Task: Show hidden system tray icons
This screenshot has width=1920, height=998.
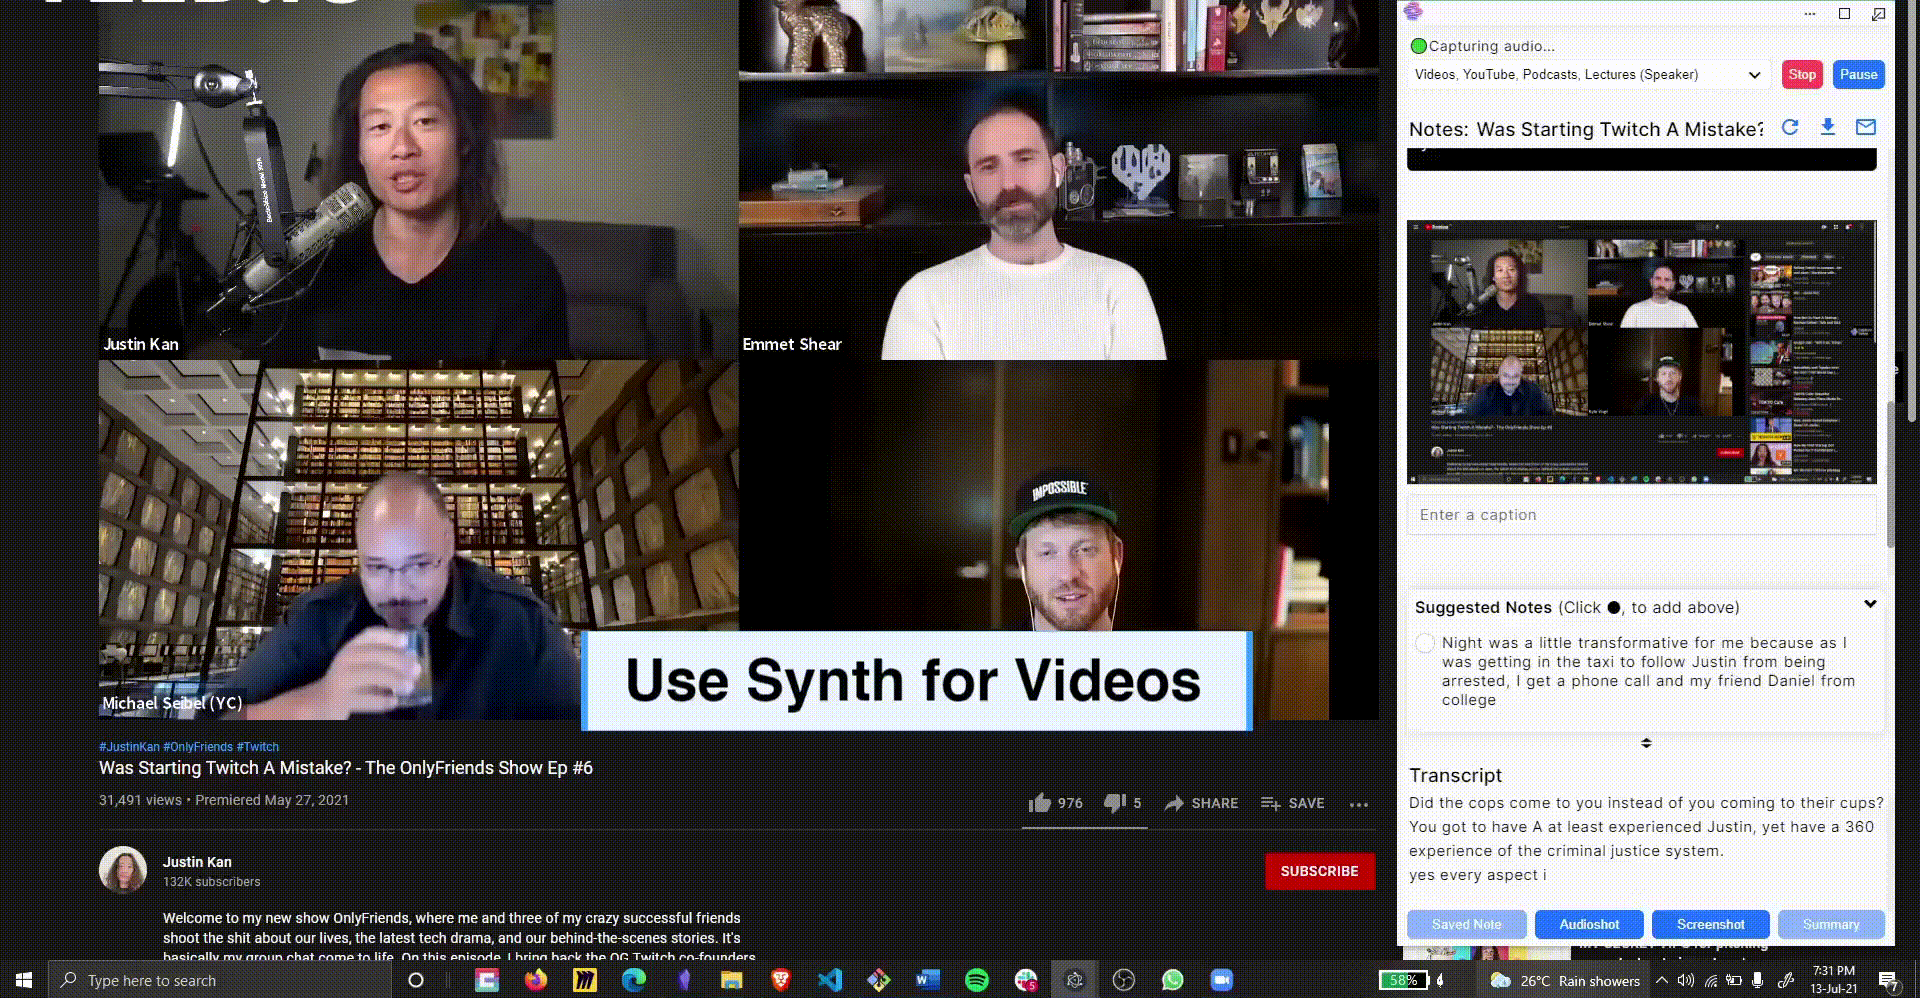Action: (1662, 981)
